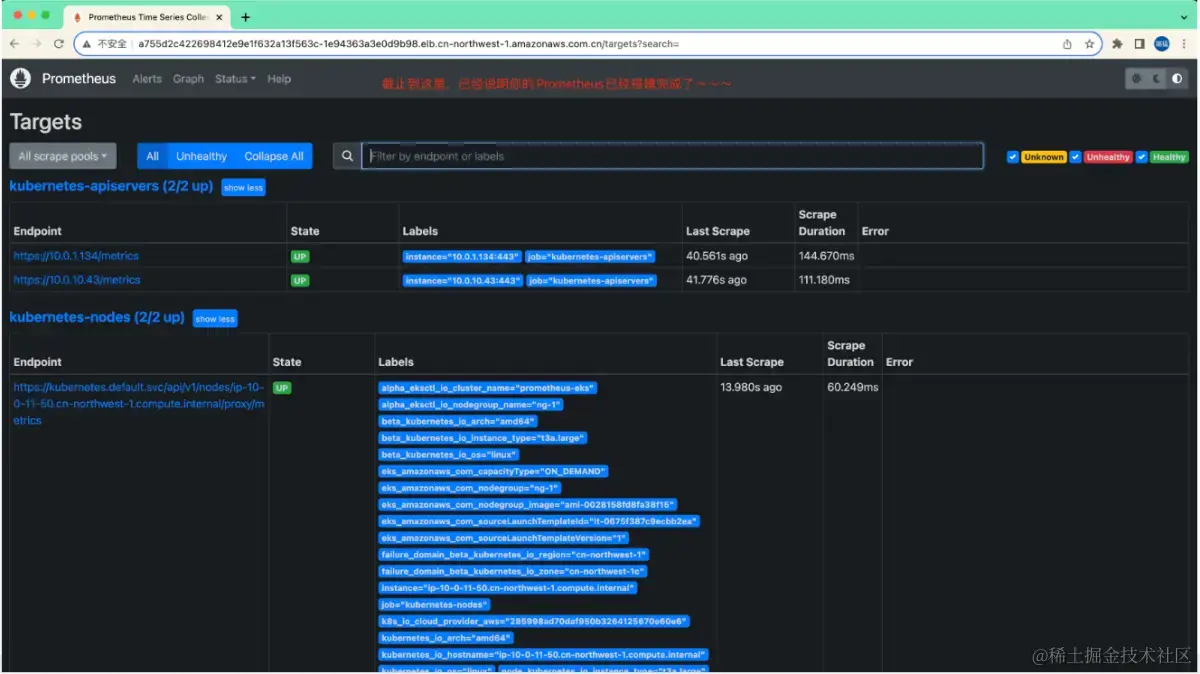Viewport: 1200px width, 674px height.
Task: Switch to browser-preferred theme
Action: coord(1137,78)
